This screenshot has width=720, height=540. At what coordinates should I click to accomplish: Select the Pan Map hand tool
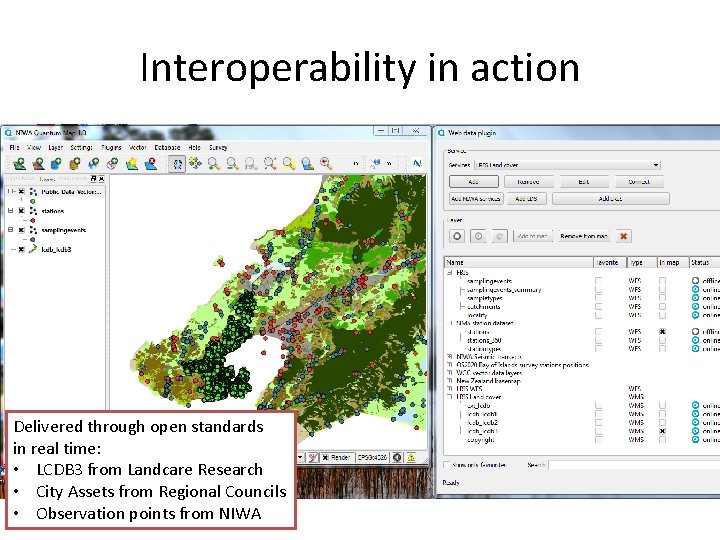click(177, 163)
